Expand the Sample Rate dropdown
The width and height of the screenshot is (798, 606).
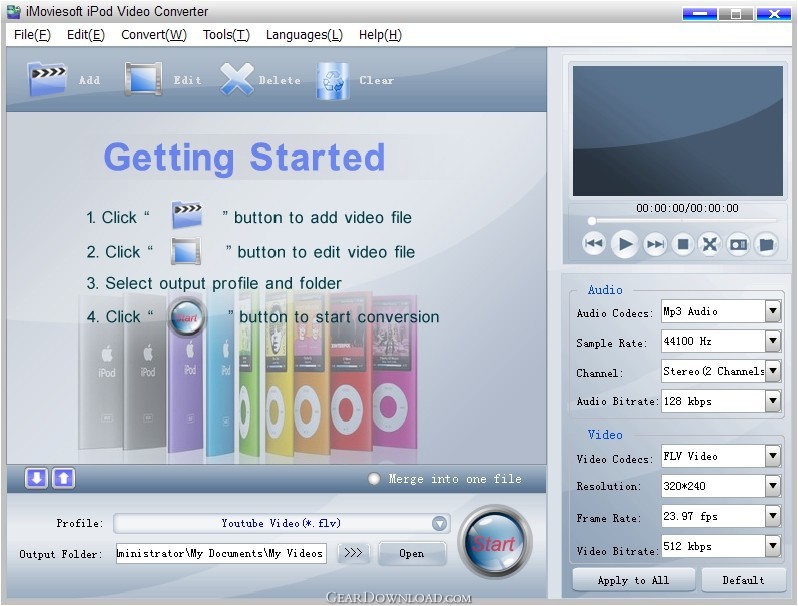773,341
